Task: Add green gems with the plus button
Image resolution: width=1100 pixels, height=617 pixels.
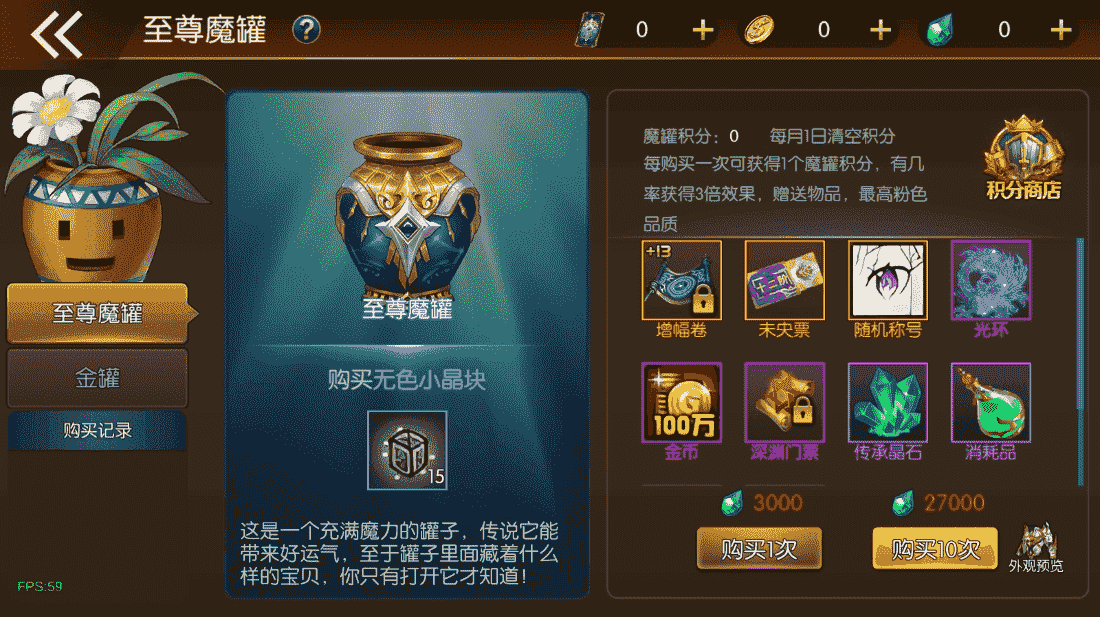Action: (x=1061, y=30)
